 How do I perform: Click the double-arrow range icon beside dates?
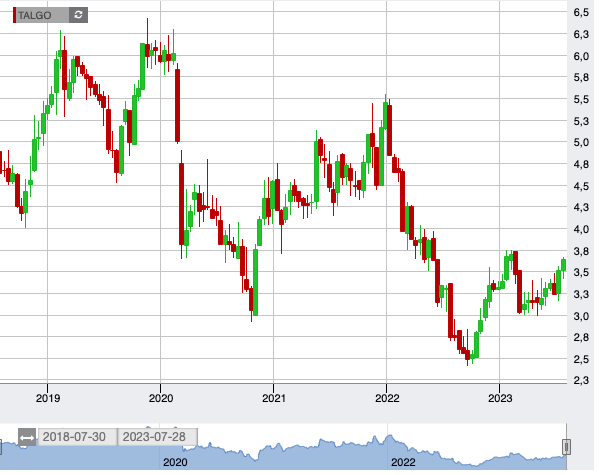pos(27,437)
